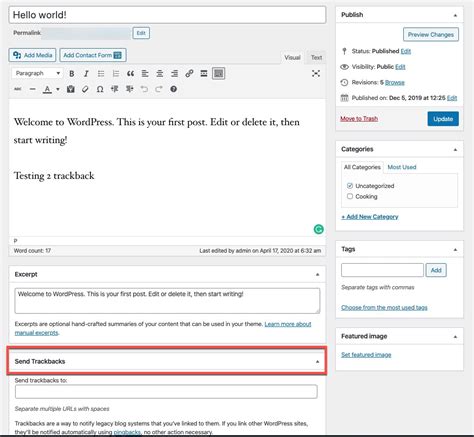Undo the last edit
Viewport: 474px width, 437px height.
(x=144, y=89)
